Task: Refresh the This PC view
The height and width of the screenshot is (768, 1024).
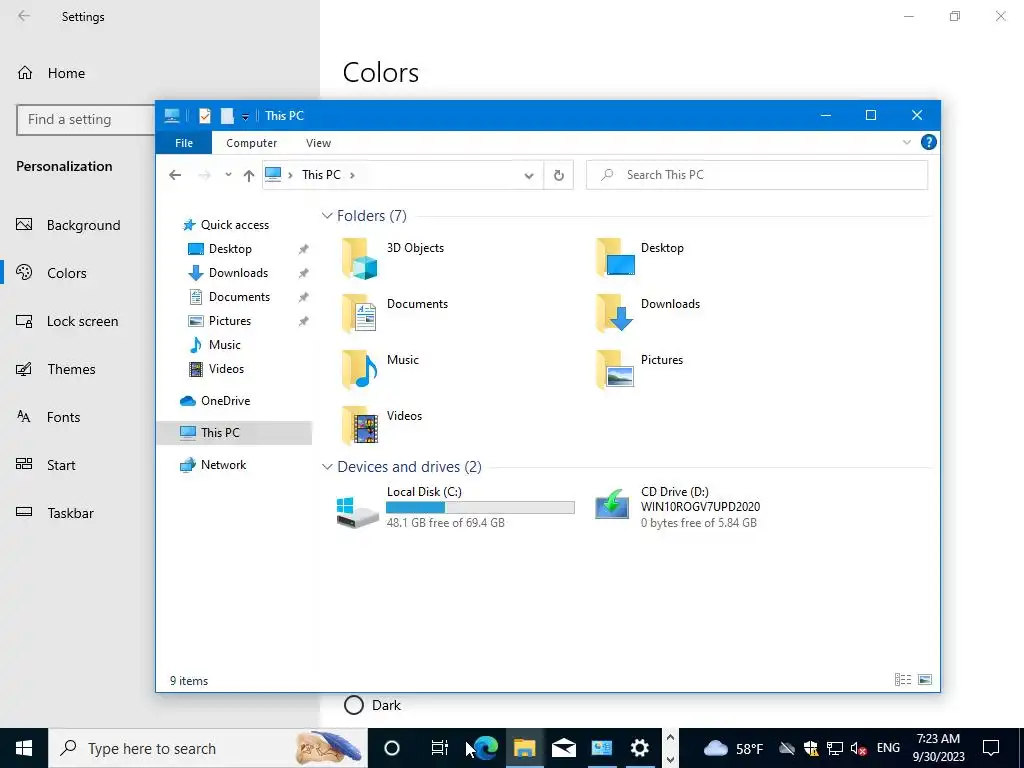Action: coord(559,175)
